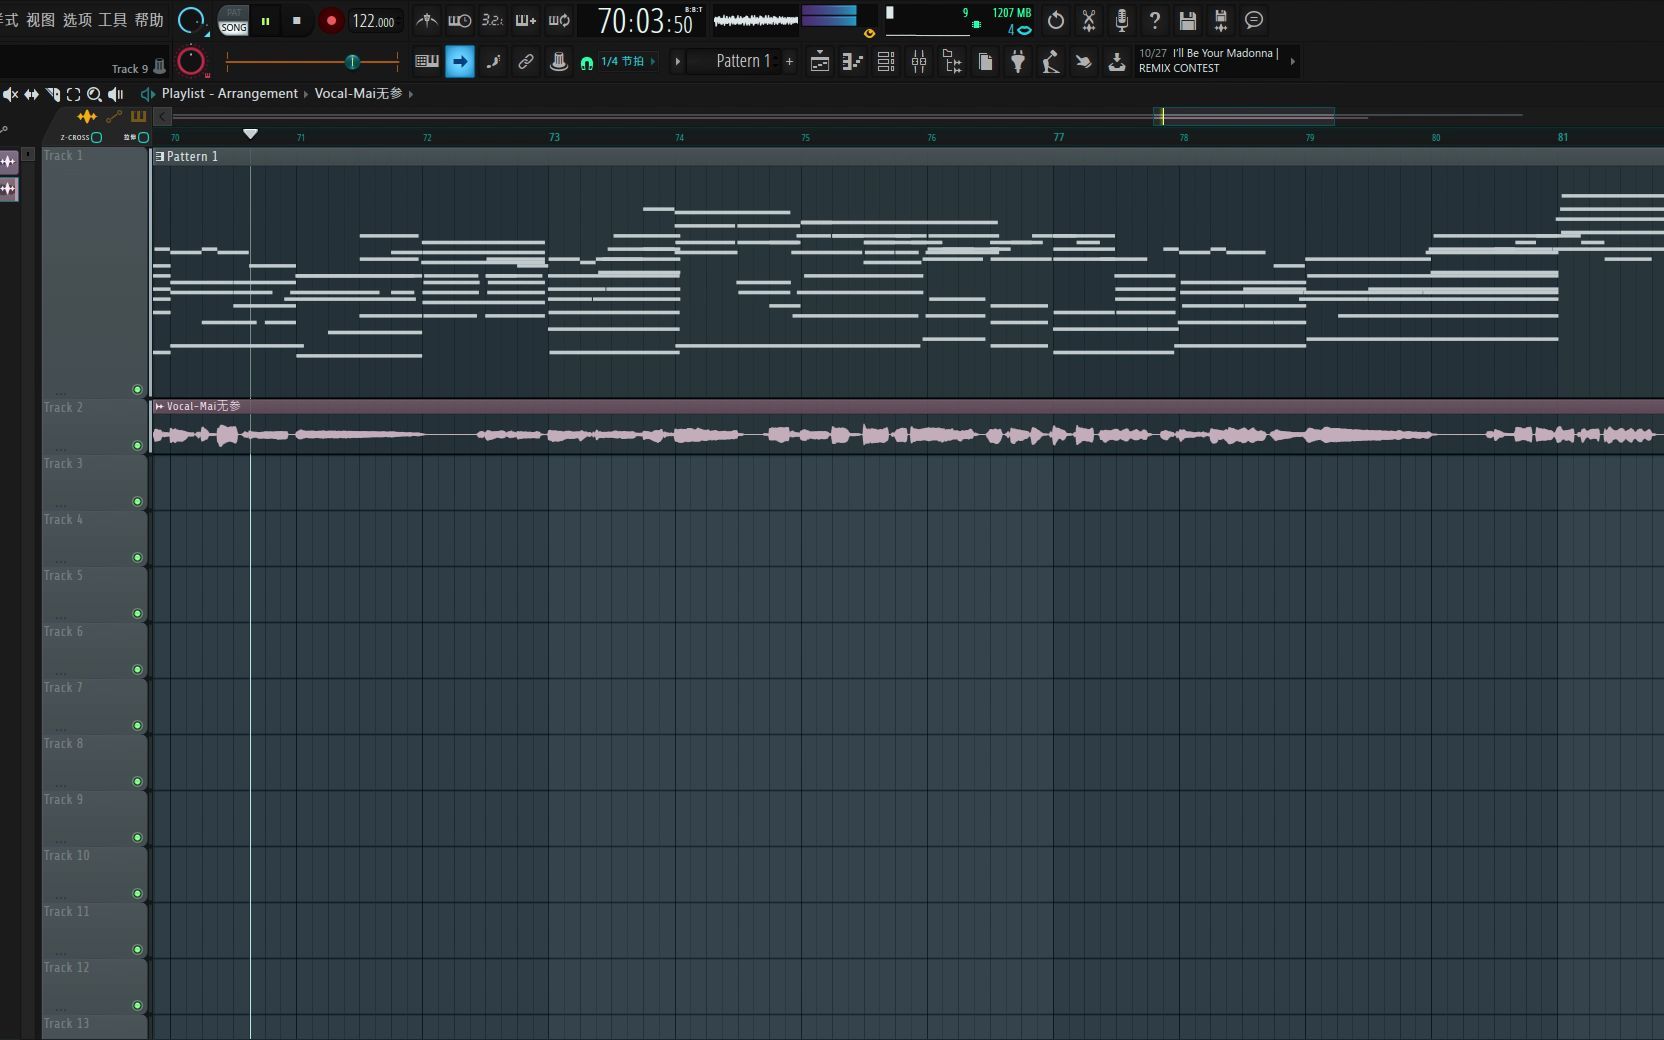Click the song position slider handle
1664x1040 pixels.
352,62
